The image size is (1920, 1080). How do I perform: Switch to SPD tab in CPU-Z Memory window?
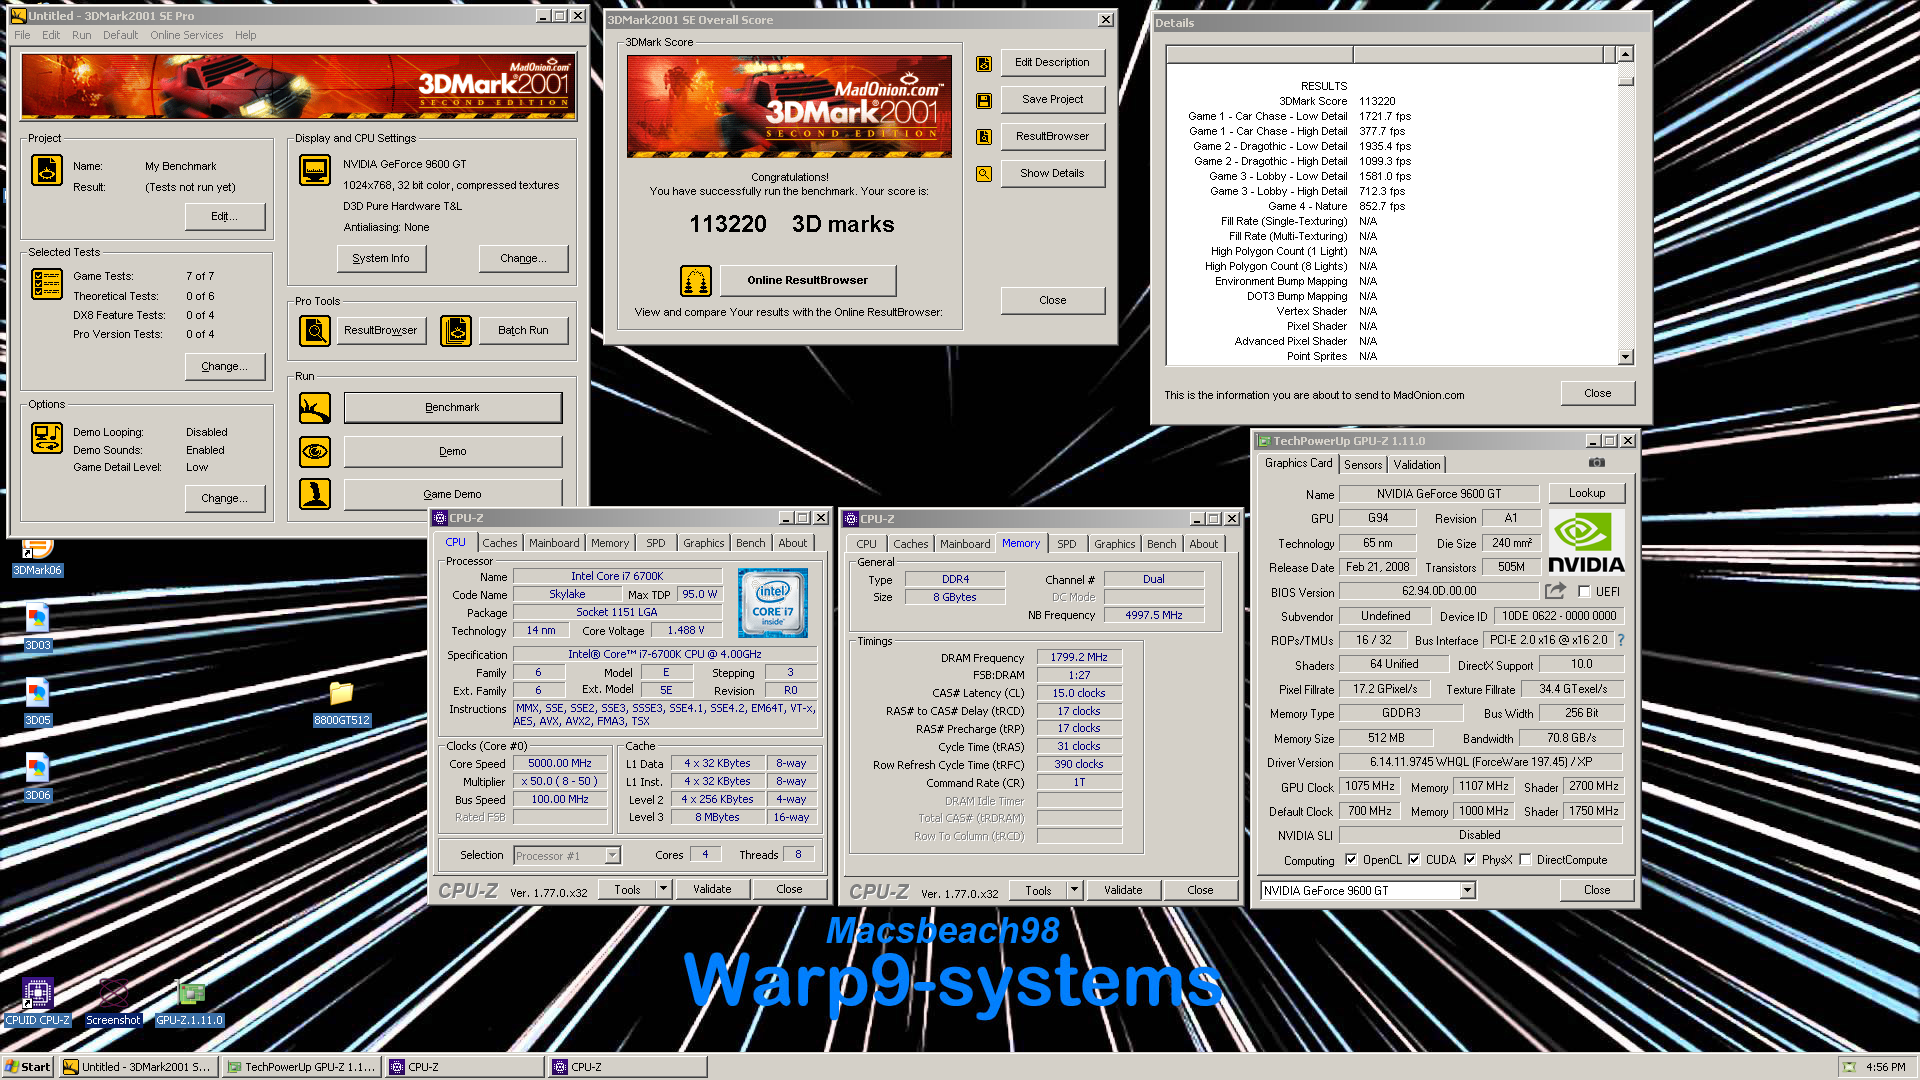click(x=1067, y=544)
